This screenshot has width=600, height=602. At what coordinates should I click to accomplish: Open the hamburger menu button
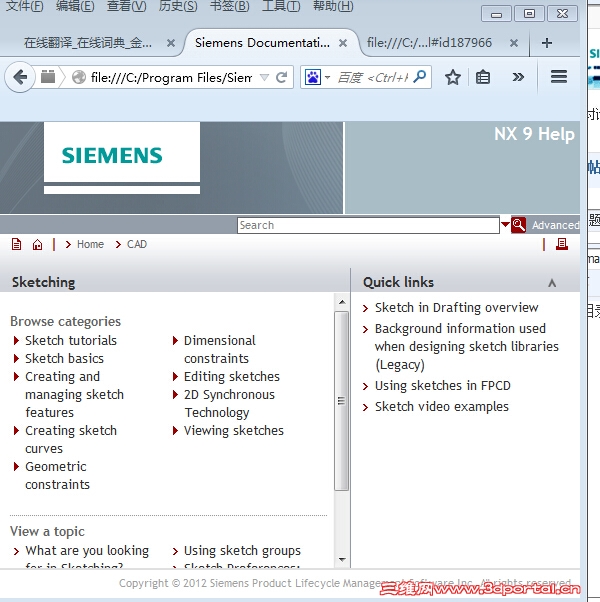[559, 77]
